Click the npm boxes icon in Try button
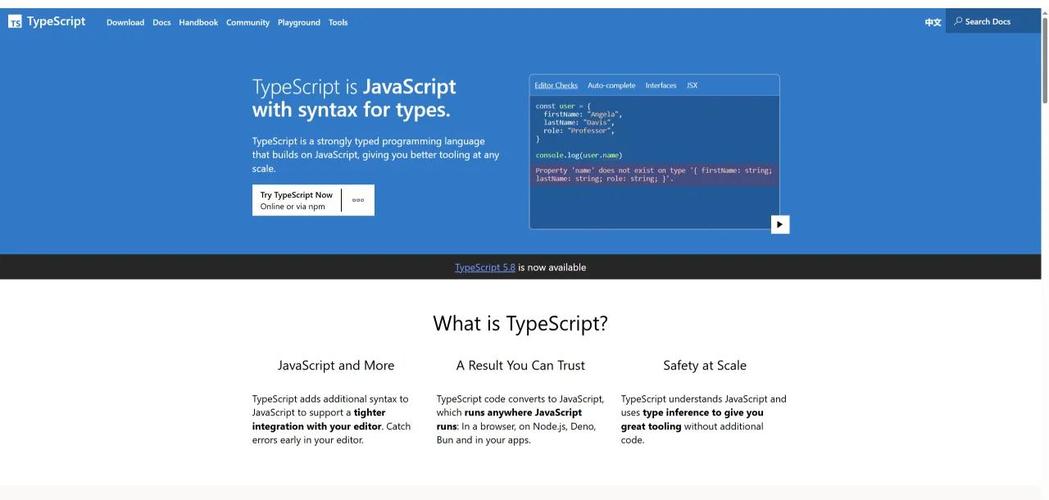1049x500 pixels. [x=358, y=200]
